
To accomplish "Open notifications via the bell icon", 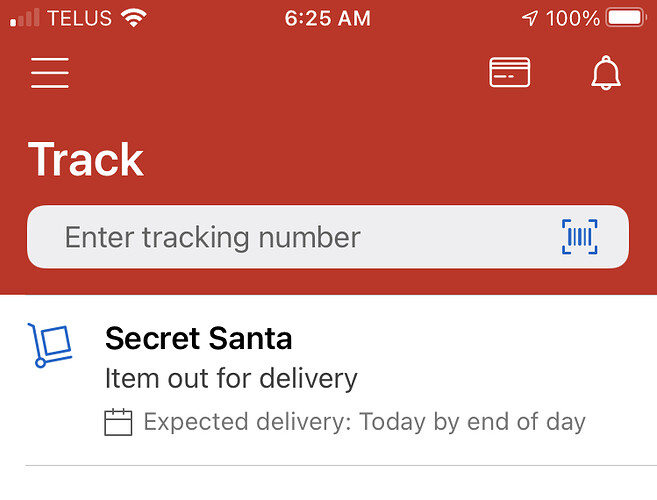I will [x=606, y=73].
